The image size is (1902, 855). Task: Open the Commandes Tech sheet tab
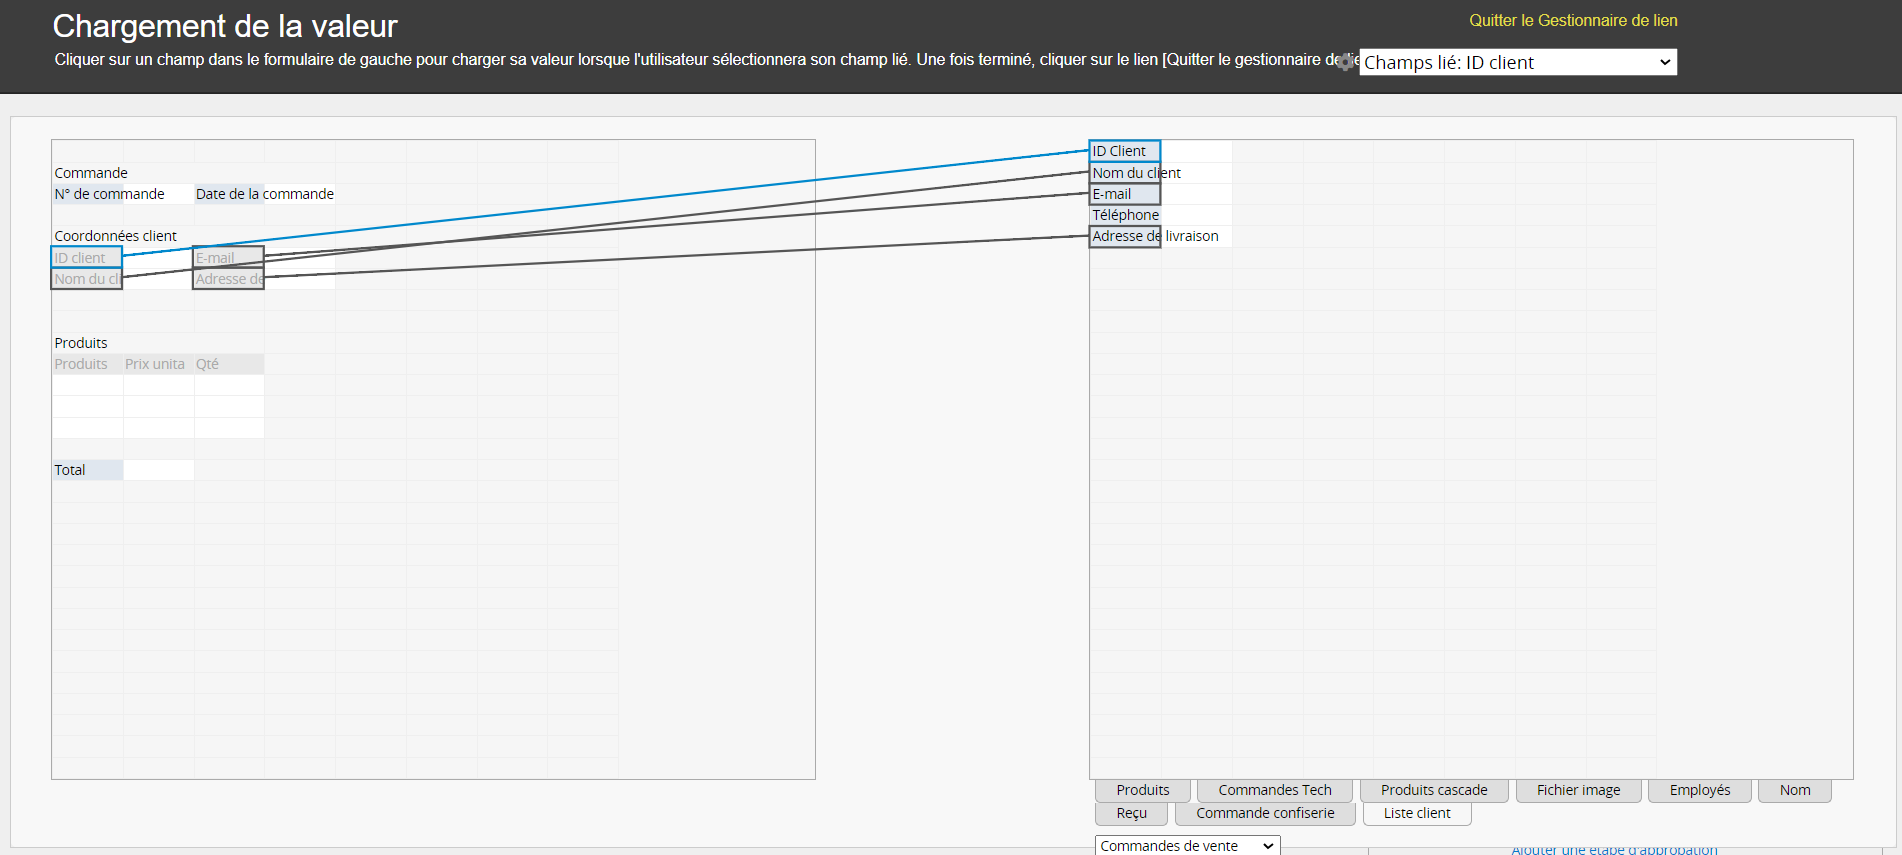tap(1274, 790)
